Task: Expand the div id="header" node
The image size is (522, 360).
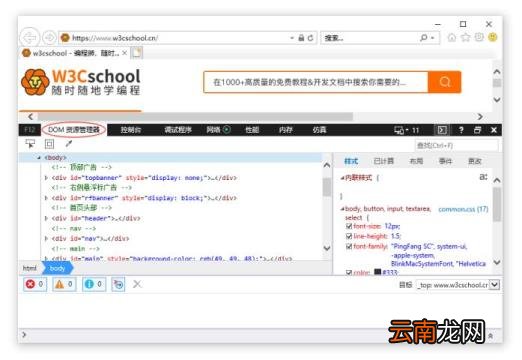Action: pos(46,218)
